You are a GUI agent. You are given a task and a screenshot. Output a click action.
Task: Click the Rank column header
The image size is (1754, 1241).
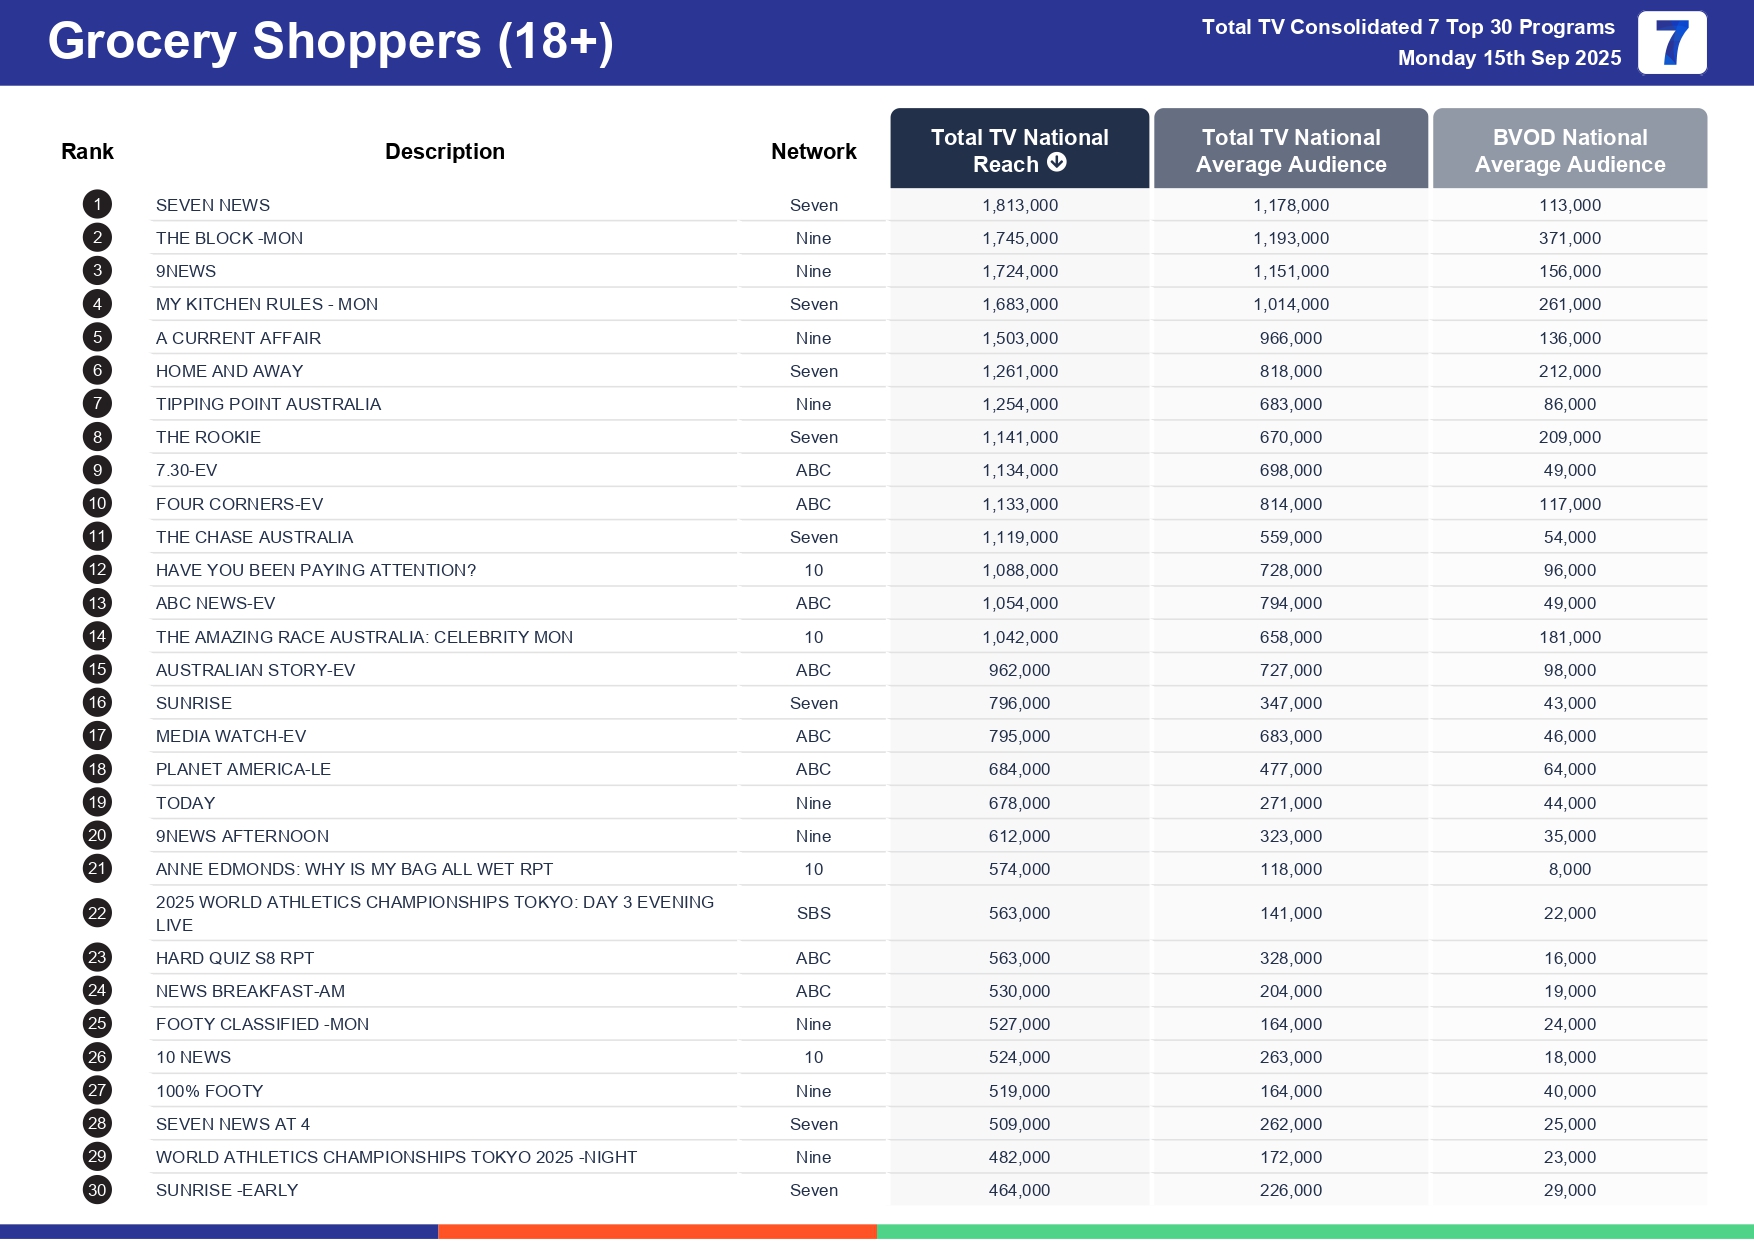(87, 152)
